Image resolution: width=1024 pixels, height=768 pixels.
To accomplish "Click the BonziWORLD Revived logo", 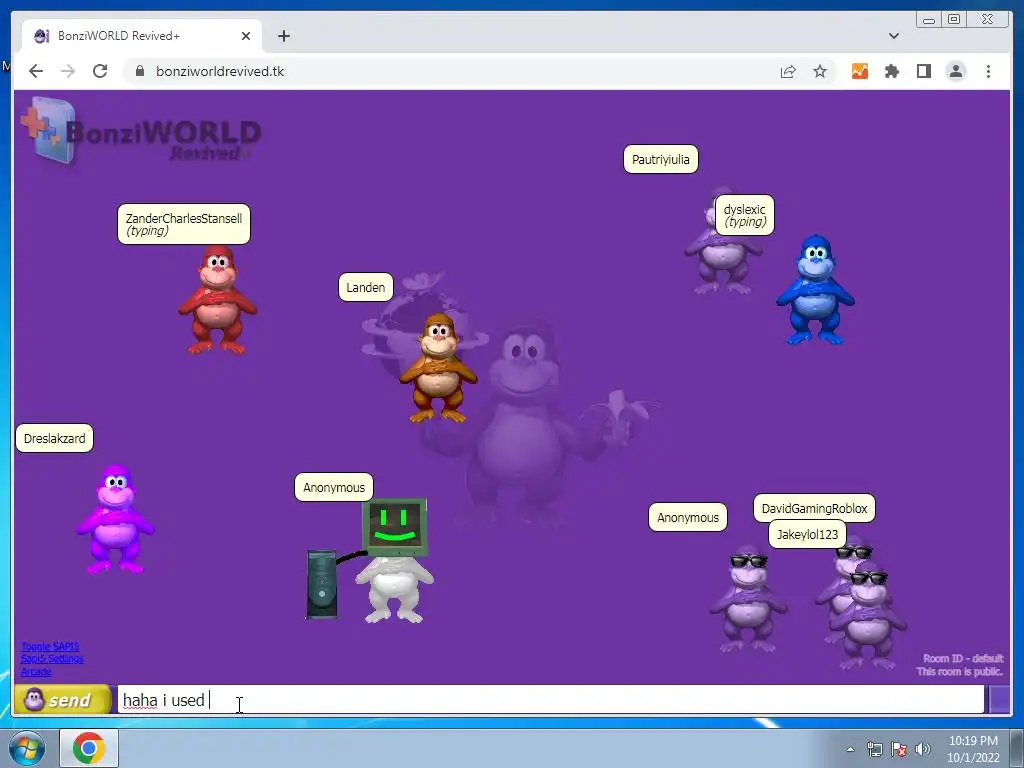I will tap(140, 131).
